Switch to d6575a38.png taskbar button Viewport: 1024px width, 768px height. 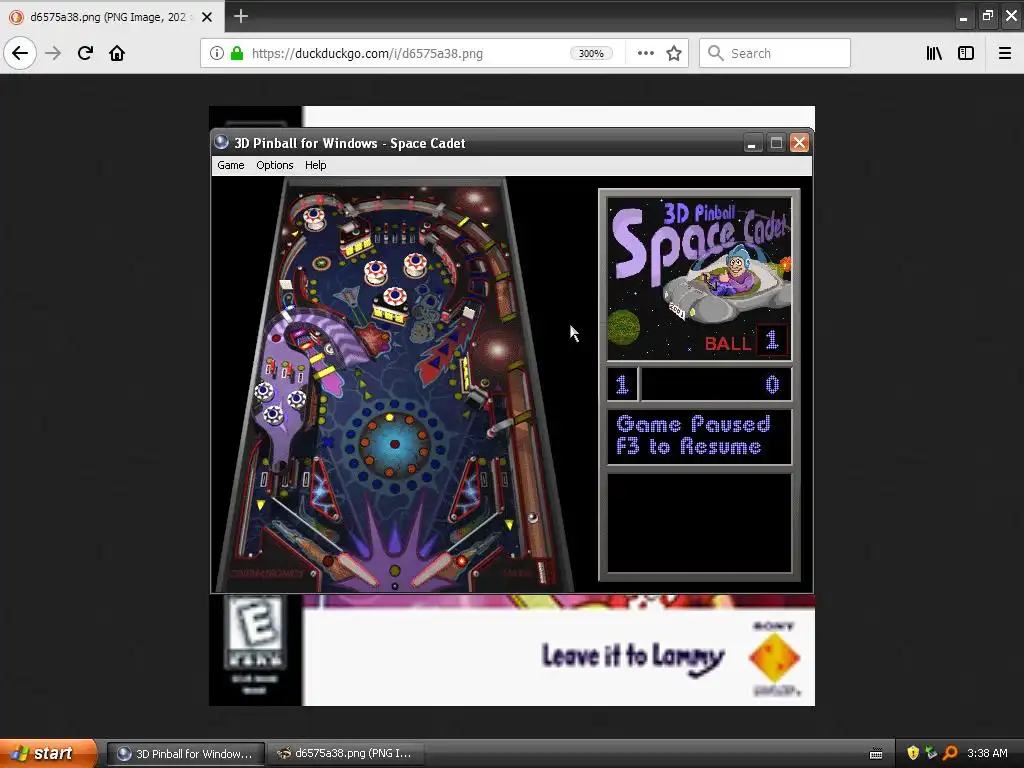pyautogui.click(x=345, y=754)
